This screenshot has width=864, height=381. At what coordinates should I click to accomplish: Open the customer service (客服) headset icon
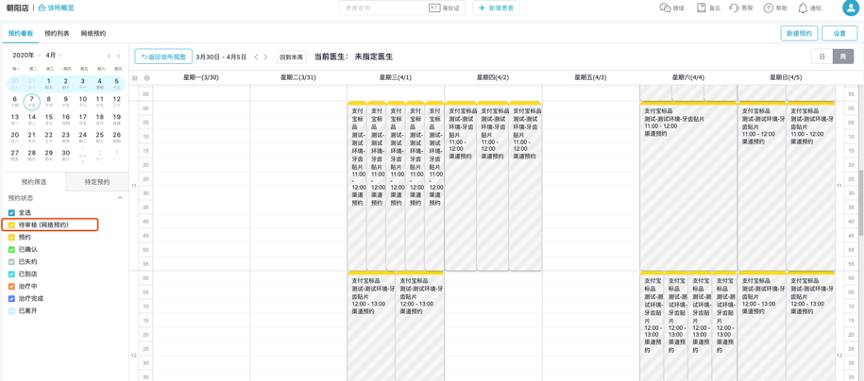click(733, 8)
